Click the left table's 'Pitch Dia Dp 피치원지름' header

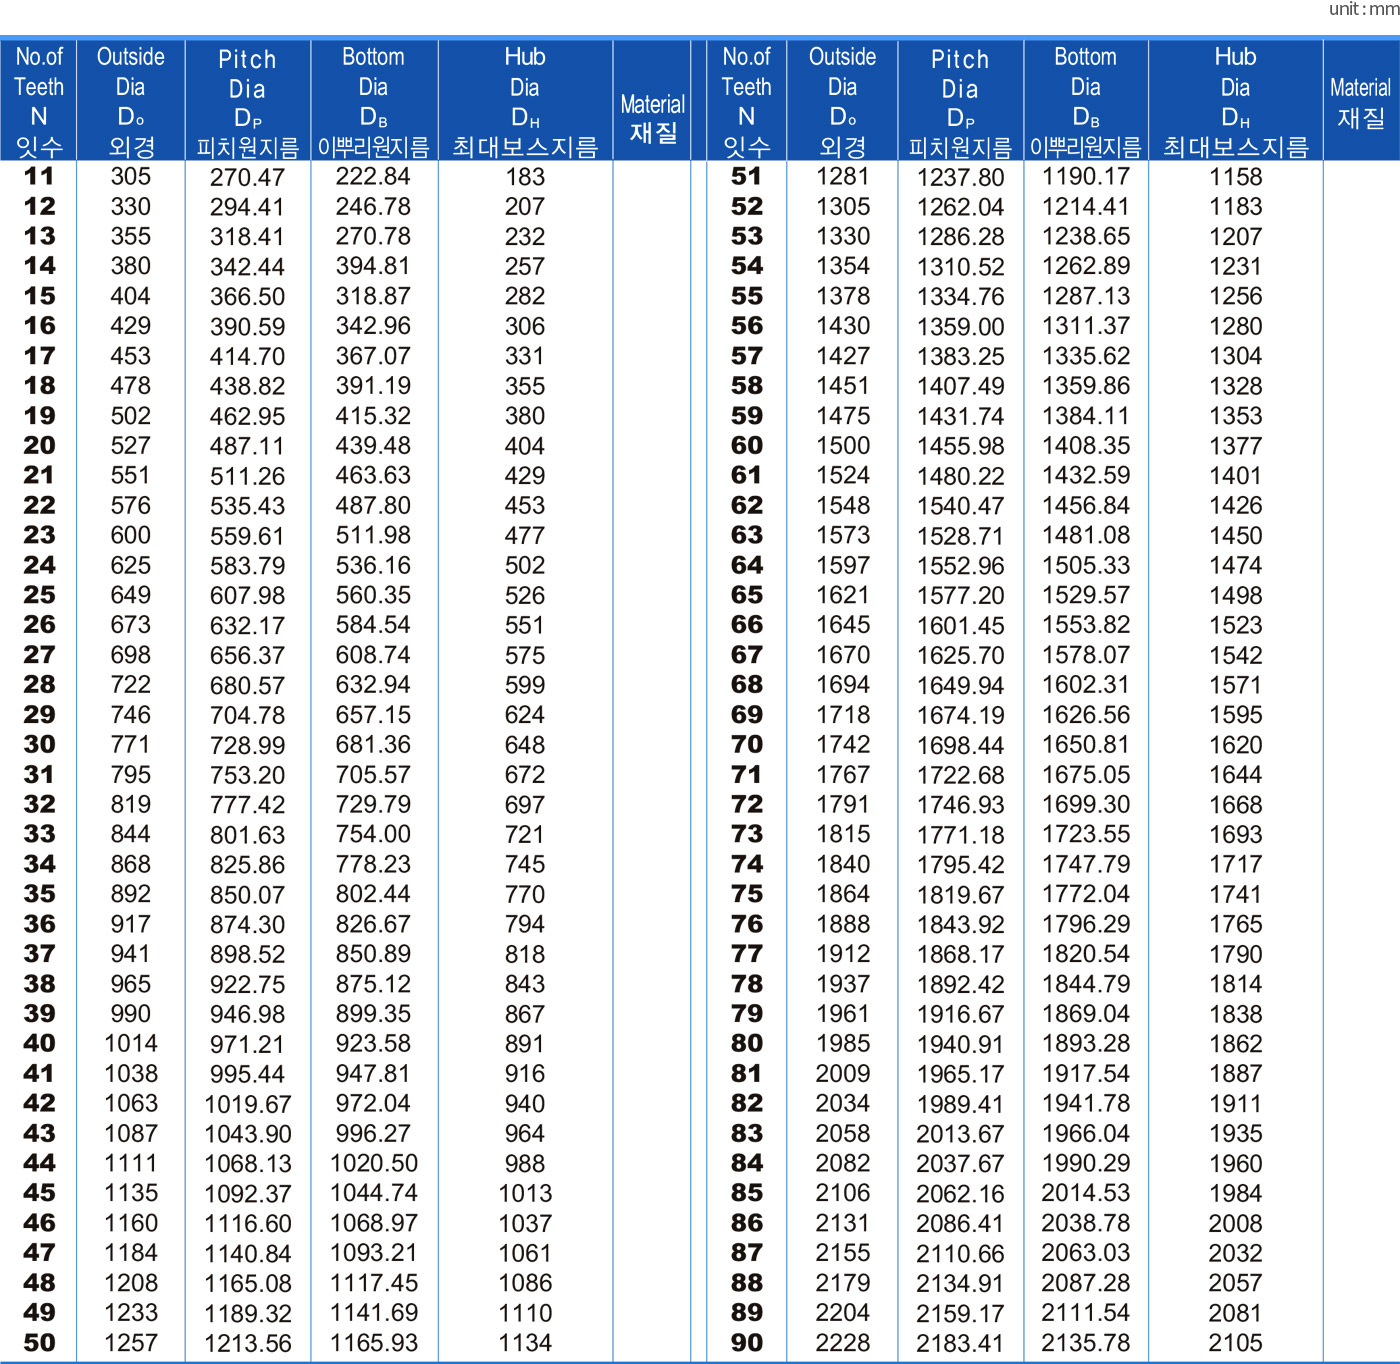click(x=248, y=101)
